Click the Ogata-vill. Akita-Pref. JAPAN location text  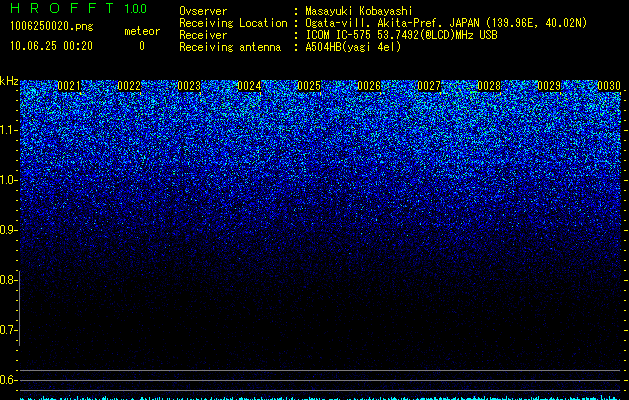(x=446, y=23)
